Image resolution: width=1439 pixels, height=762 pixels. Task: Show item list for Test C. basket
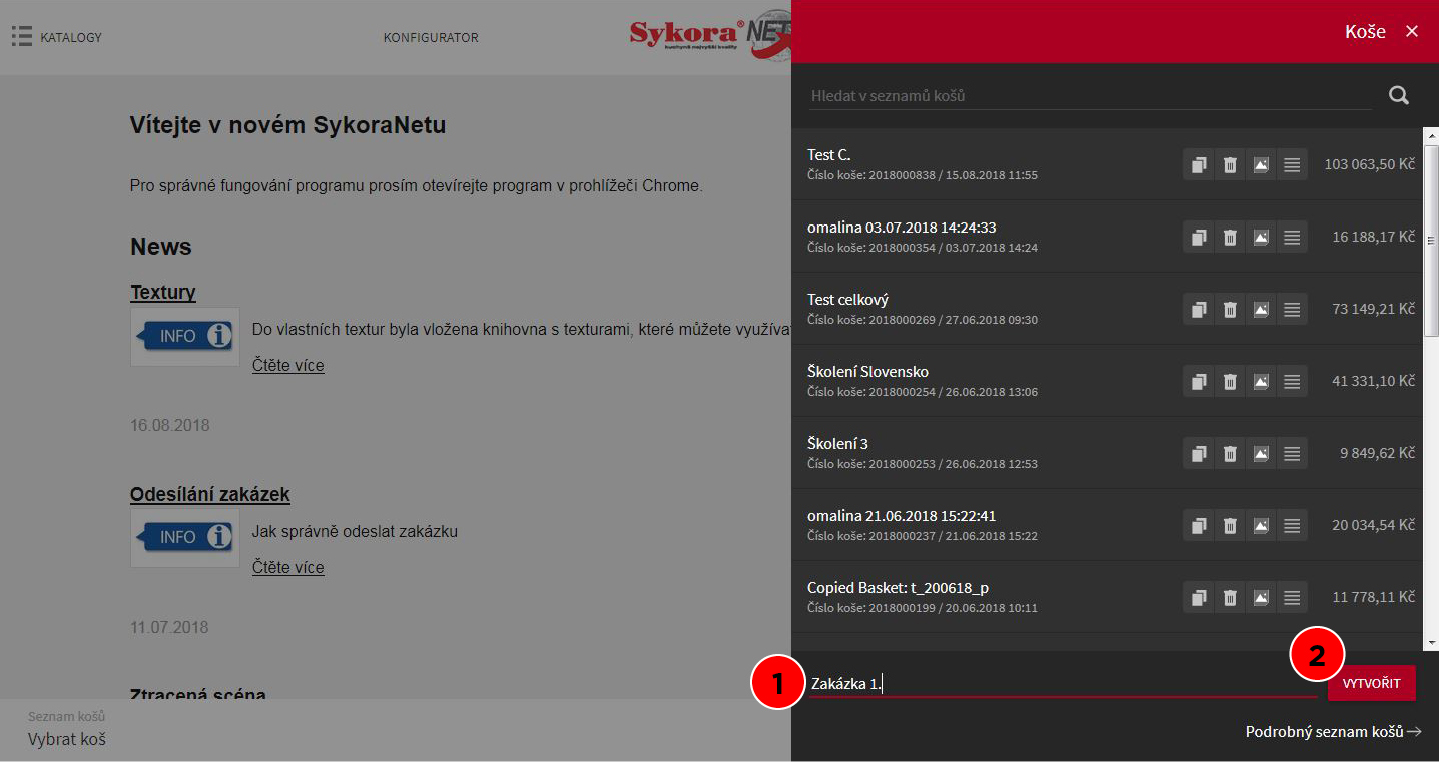click(x=1292, y=165)
